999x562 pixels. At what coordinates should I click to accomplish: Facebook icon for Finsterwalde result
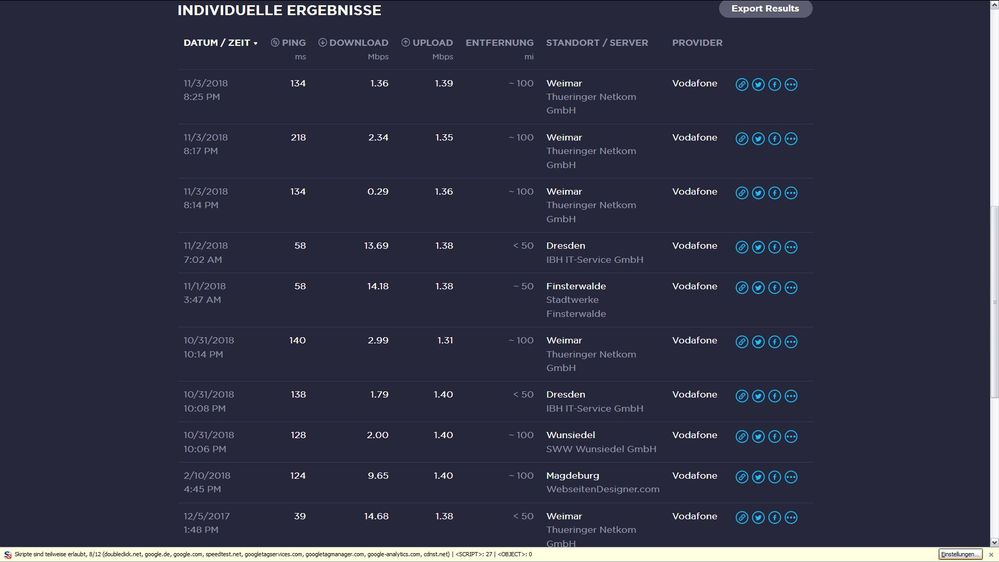775,287
